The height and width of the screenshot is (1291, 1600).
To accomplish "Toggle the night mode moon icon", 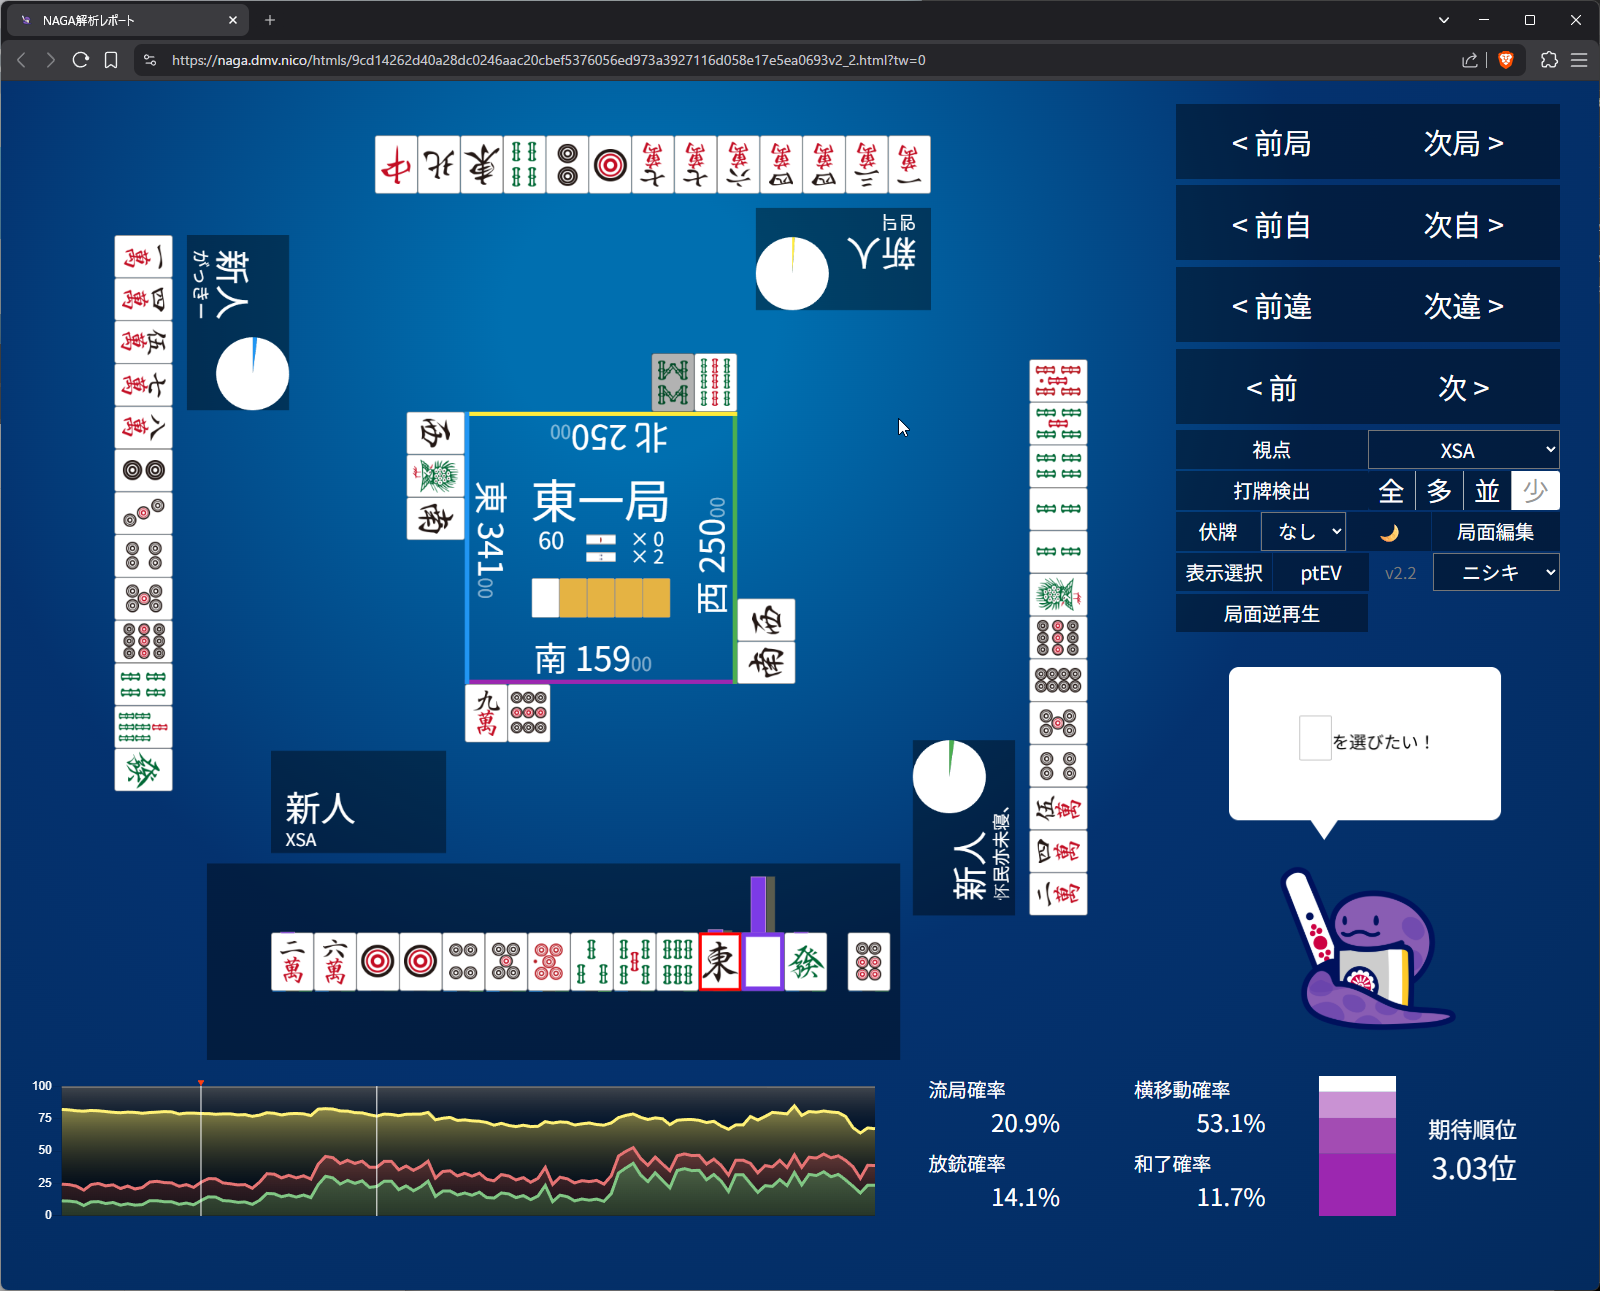I will point(1389,532).
